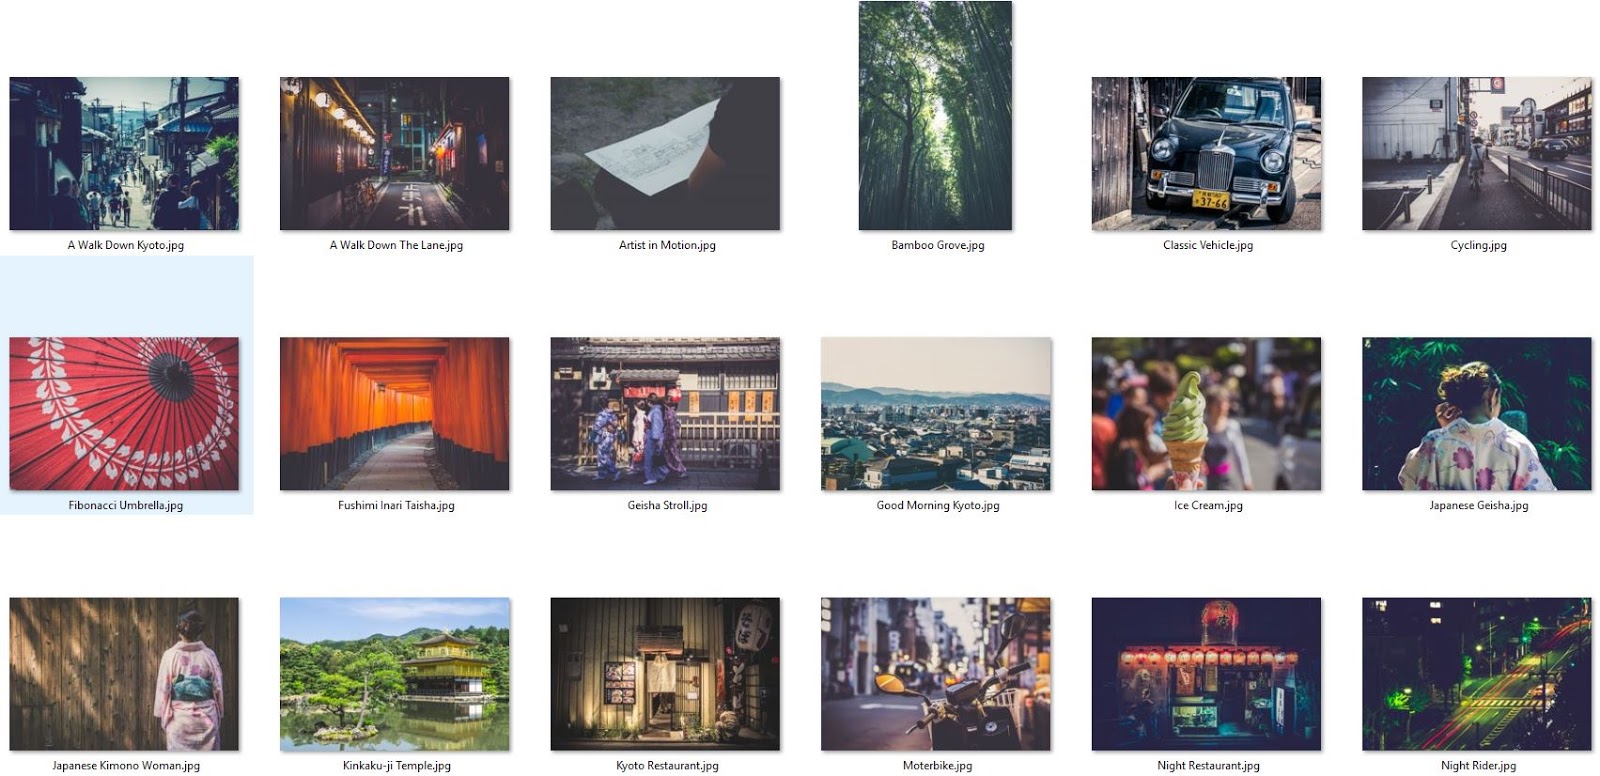Click the 'Fibonacci Umbrella.jpg' file name
This screenshot has width=1600, height=776.
point(126,505)
